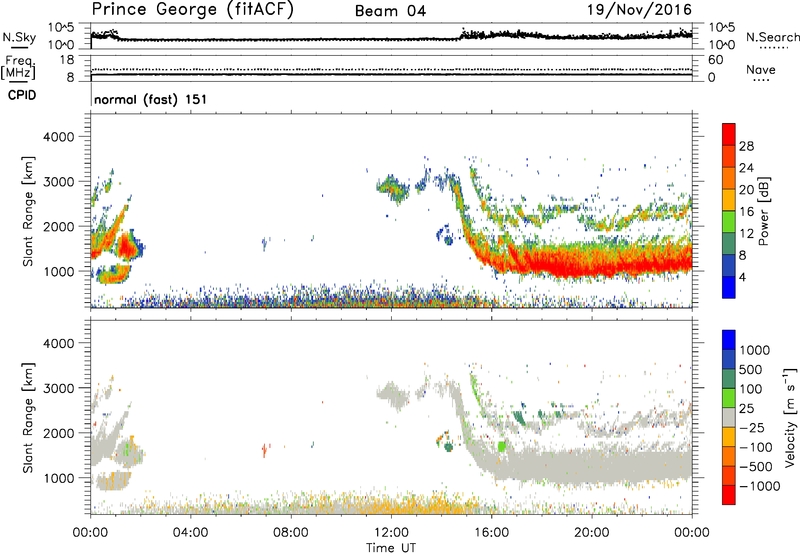Click the small green patch near 16:30 in velocity panel
The height and width of the screenshot is (554, 800).
[x=502, y=446]
